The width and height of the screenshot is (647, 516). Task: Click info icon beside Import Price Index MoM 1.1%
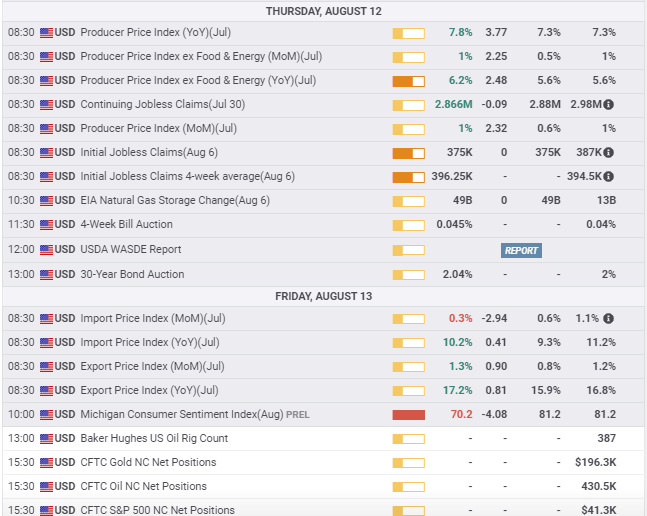[x=608, y=319]
